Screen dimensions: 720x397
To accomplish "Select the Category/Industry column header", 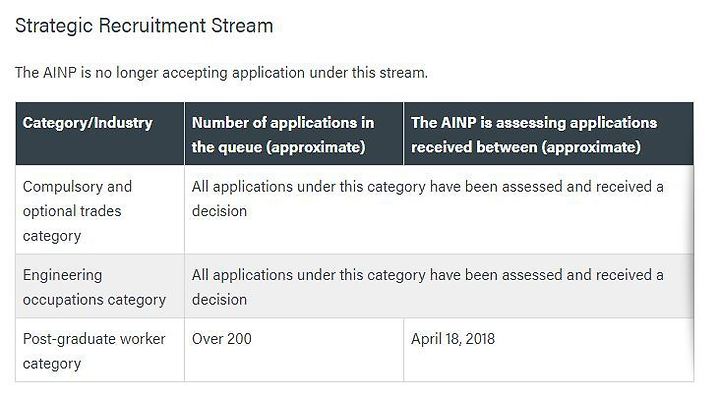I will (100, 134).
